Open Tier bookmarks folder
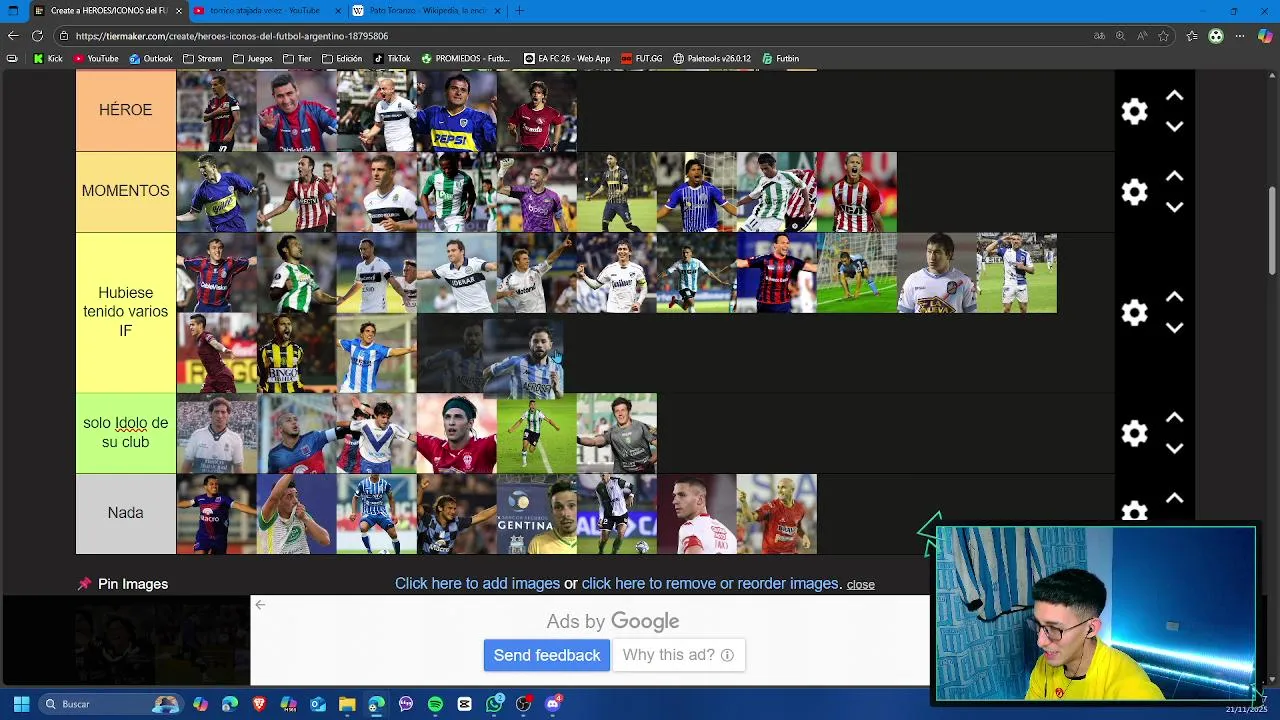Screen dimensions: 1280x720 click(x=298, y=59)
